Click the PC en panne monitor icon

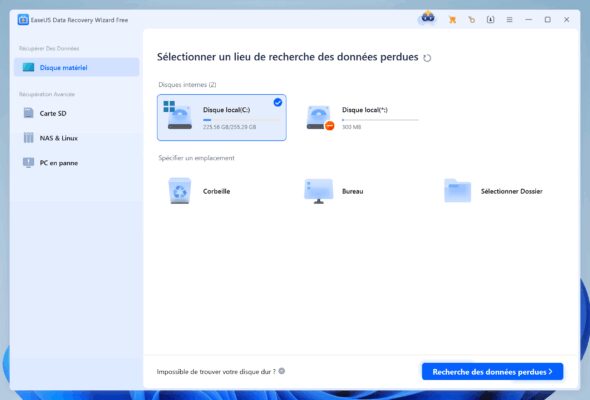point(28,163)
